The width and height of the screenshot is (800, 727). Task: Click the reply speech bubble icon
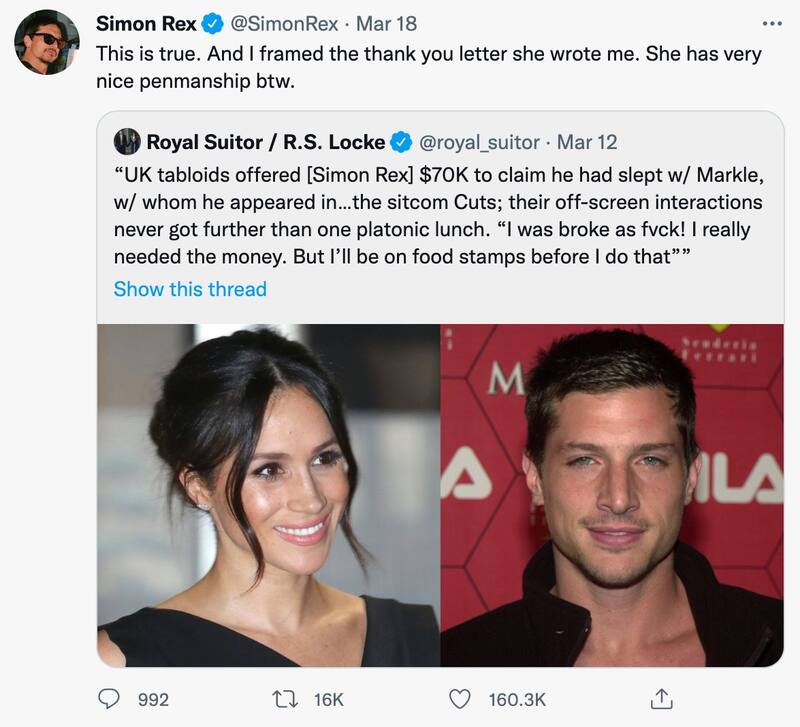(x=109, y=698)
